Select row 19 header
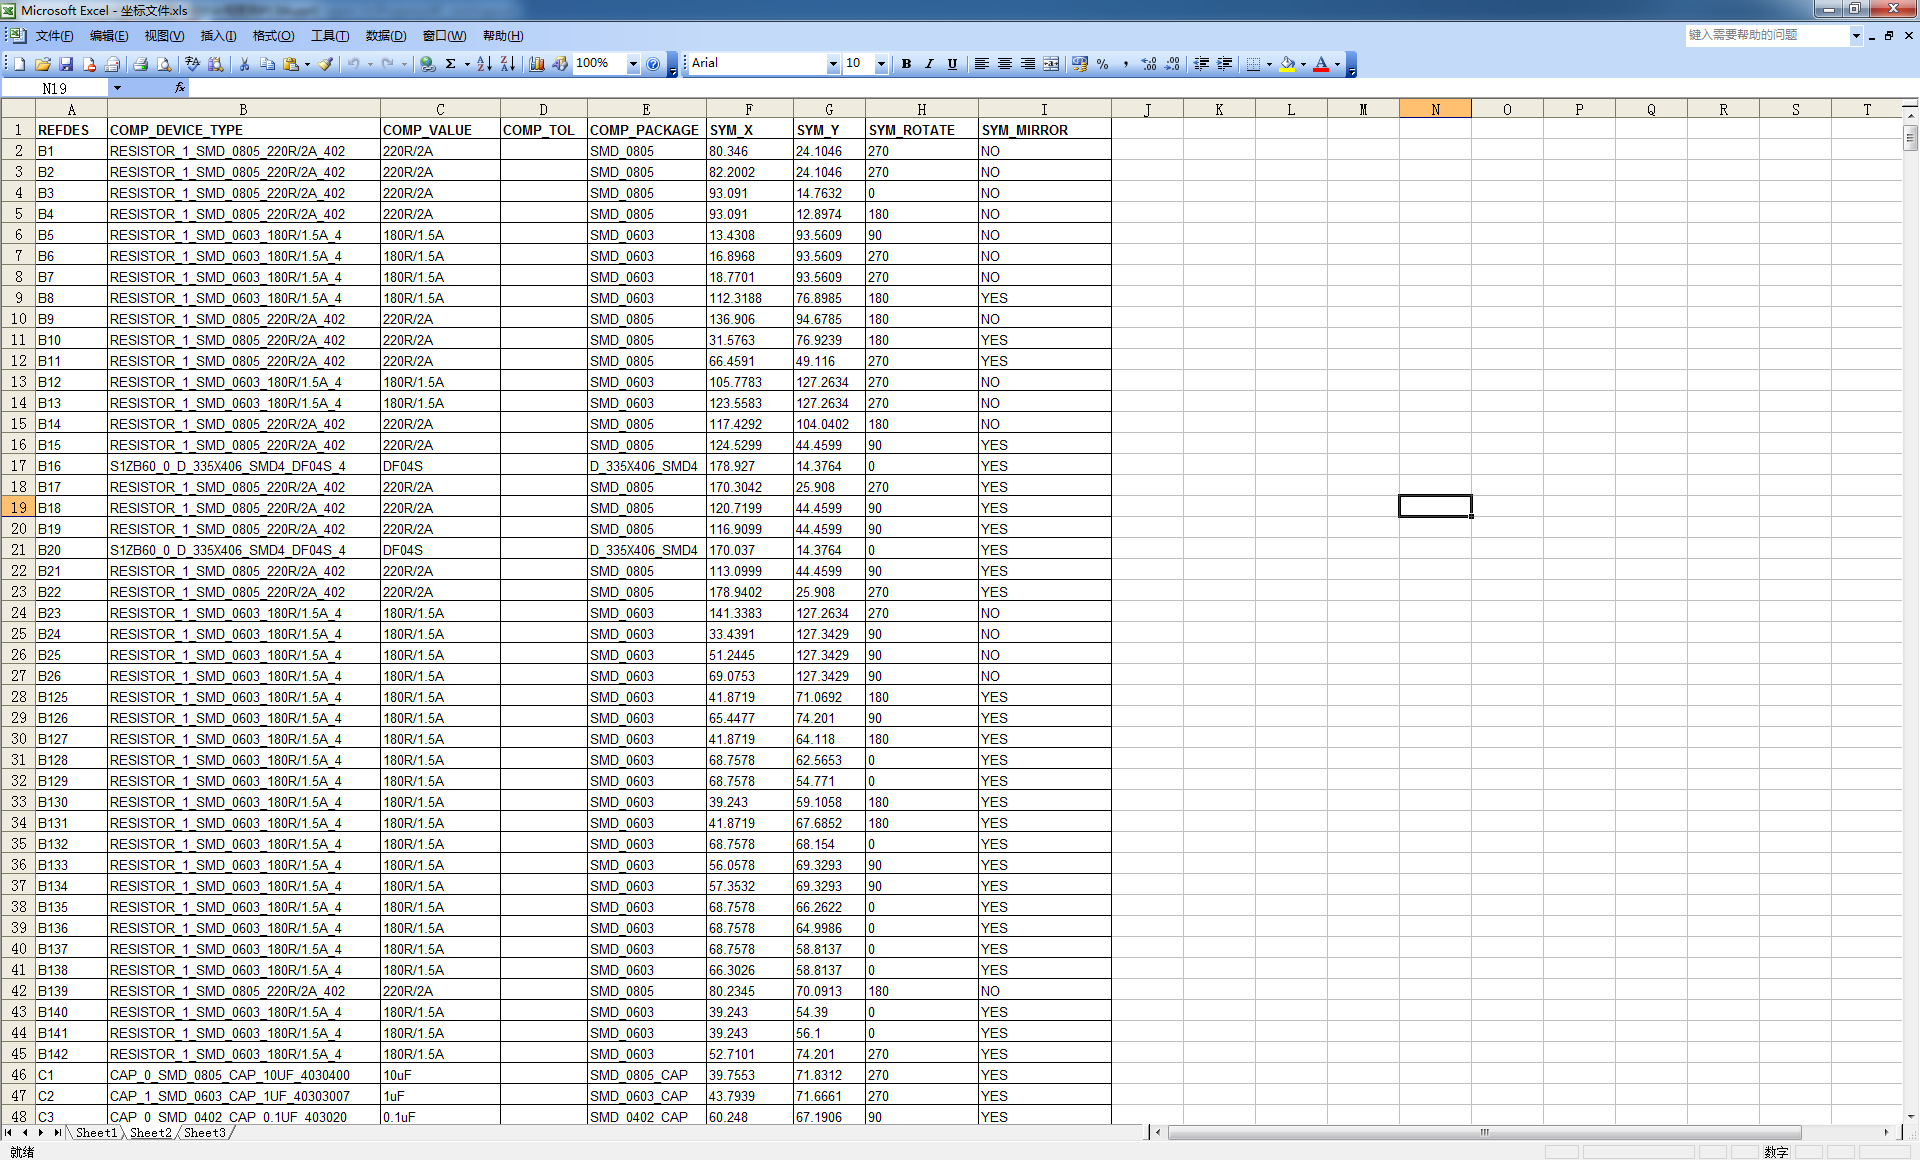1920x1160 pixels. click(x=18, y=508)
